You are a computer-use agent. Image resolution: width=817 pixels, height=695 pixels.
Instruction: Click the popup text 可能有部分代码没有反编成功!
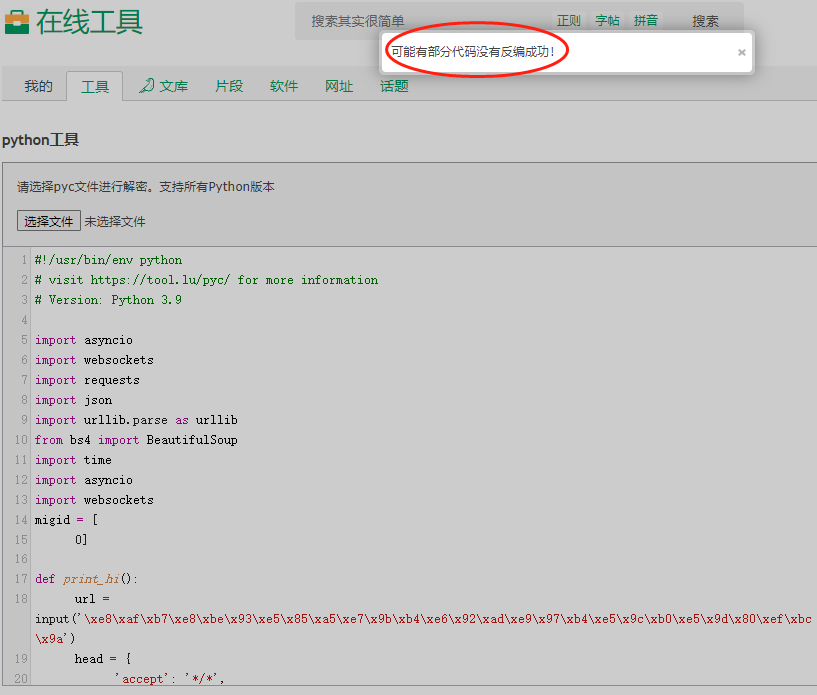coord(473,52)
